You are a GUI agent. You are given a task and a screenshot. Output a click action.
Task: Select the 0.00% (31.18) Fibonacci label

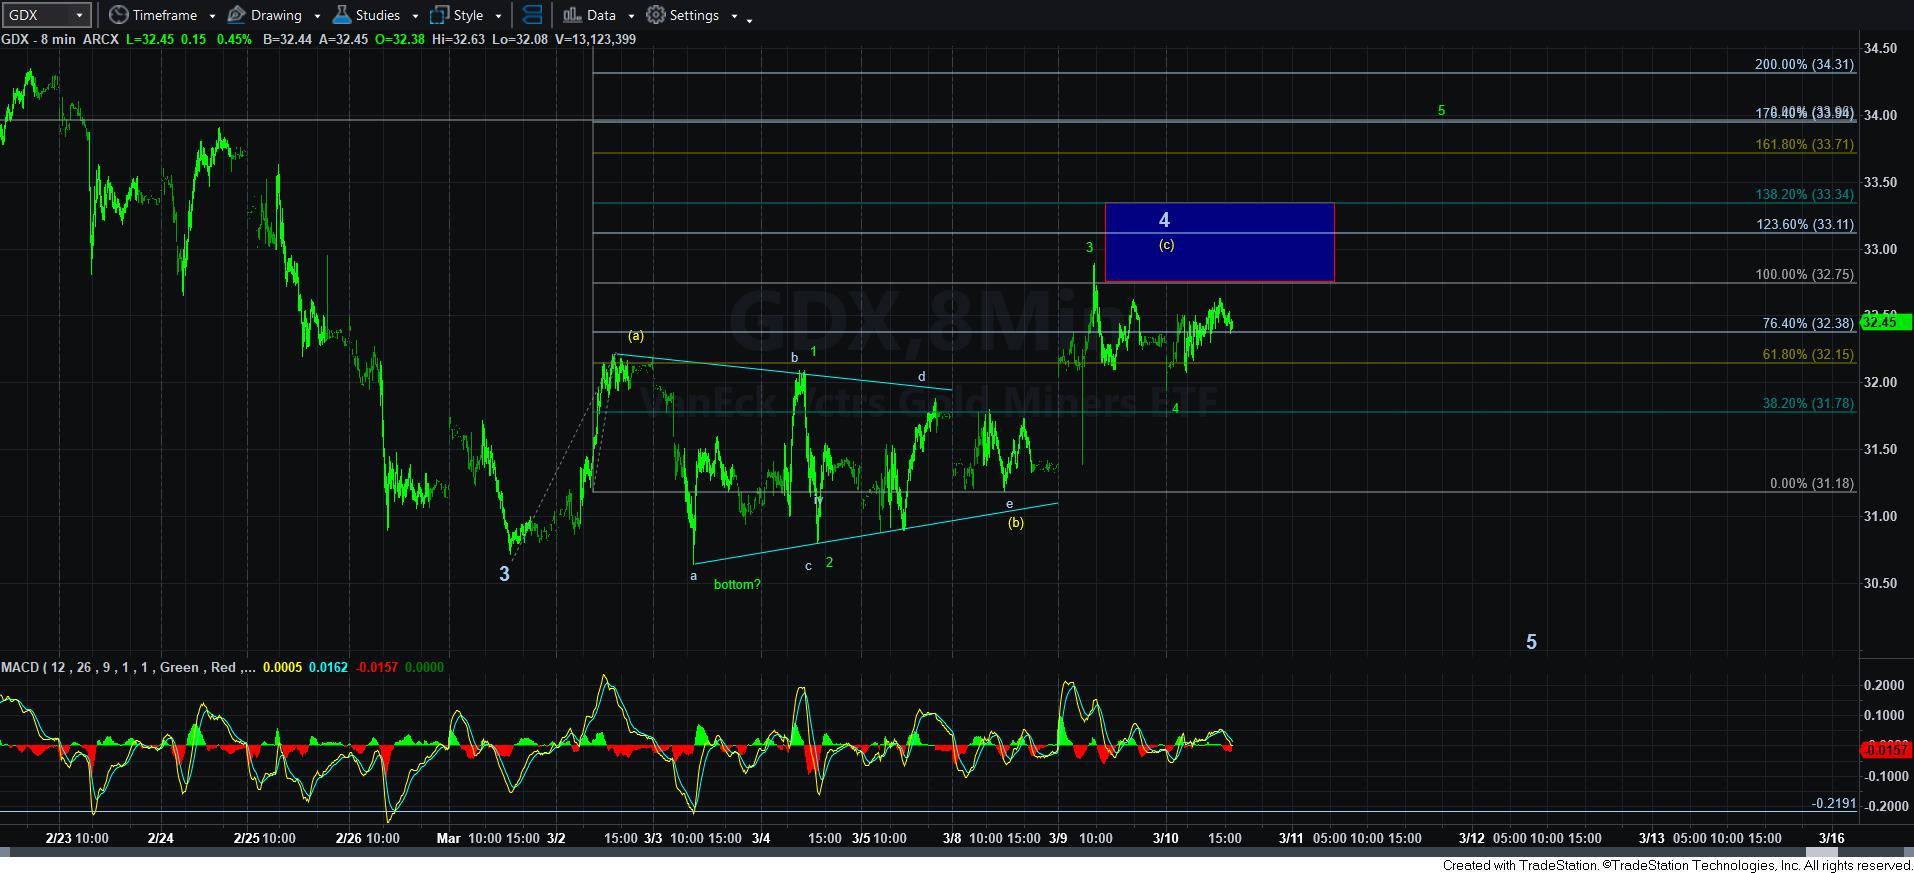1811,483
